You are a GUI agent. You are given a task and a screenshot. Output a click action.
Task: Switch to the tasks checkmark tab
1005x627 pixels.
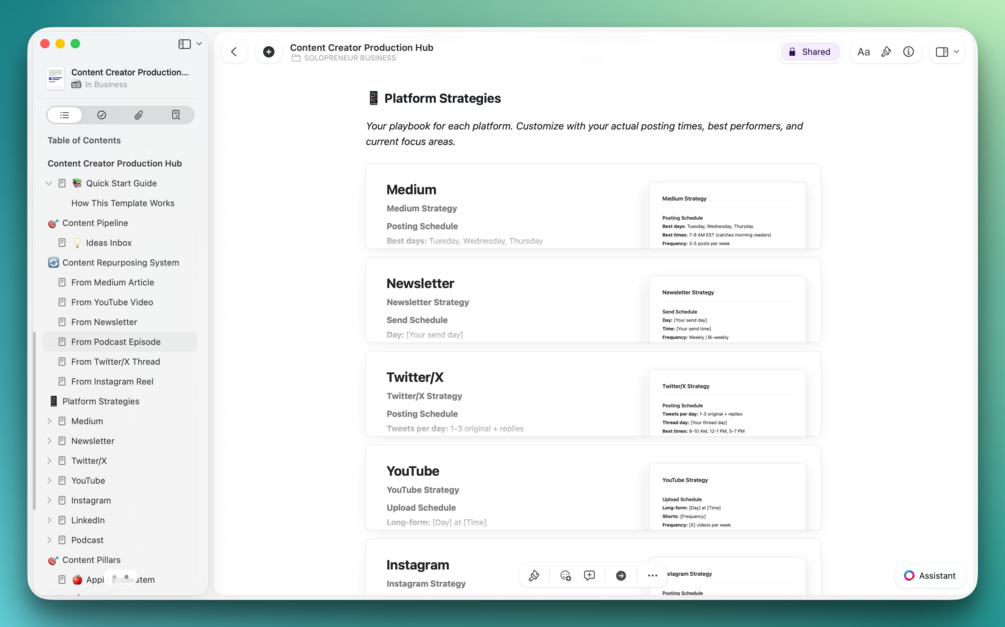coord(101,115)
